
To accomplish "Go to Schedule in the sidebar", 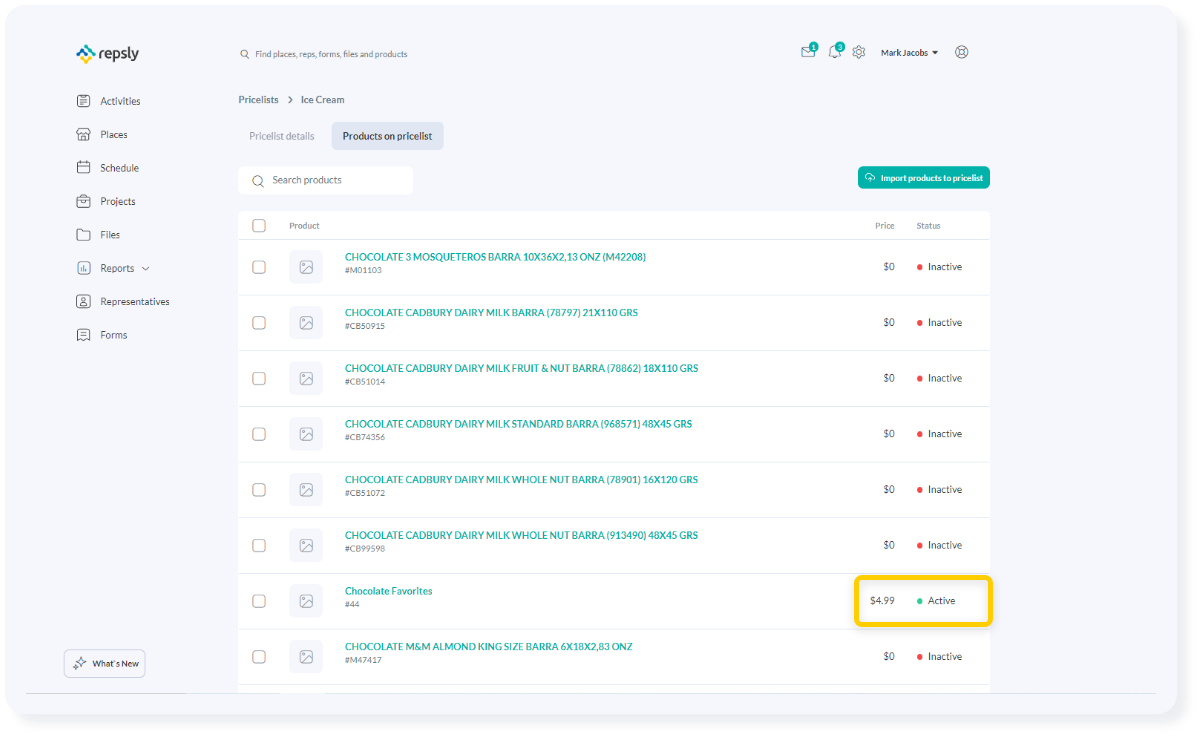I will (x=119, y=168).
